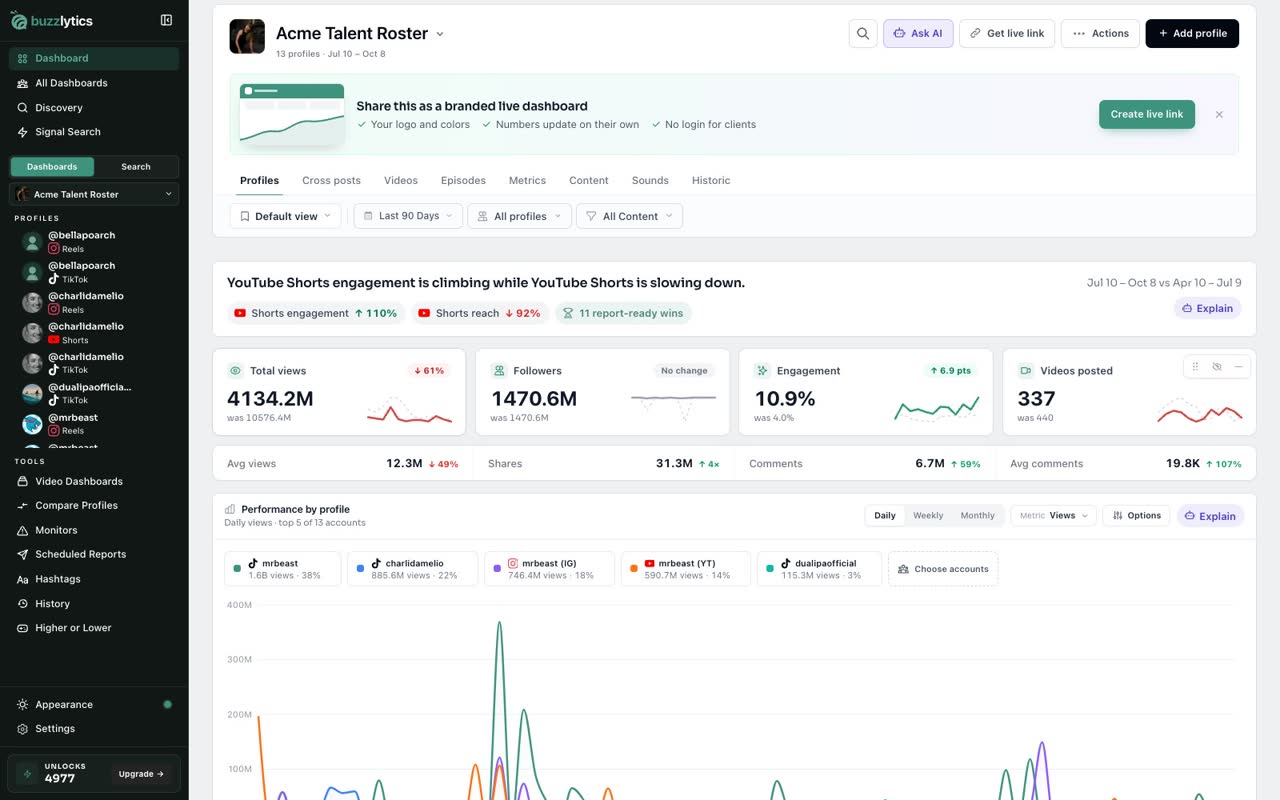
Task: Click the Add profile button
Action: [1192, 33]
